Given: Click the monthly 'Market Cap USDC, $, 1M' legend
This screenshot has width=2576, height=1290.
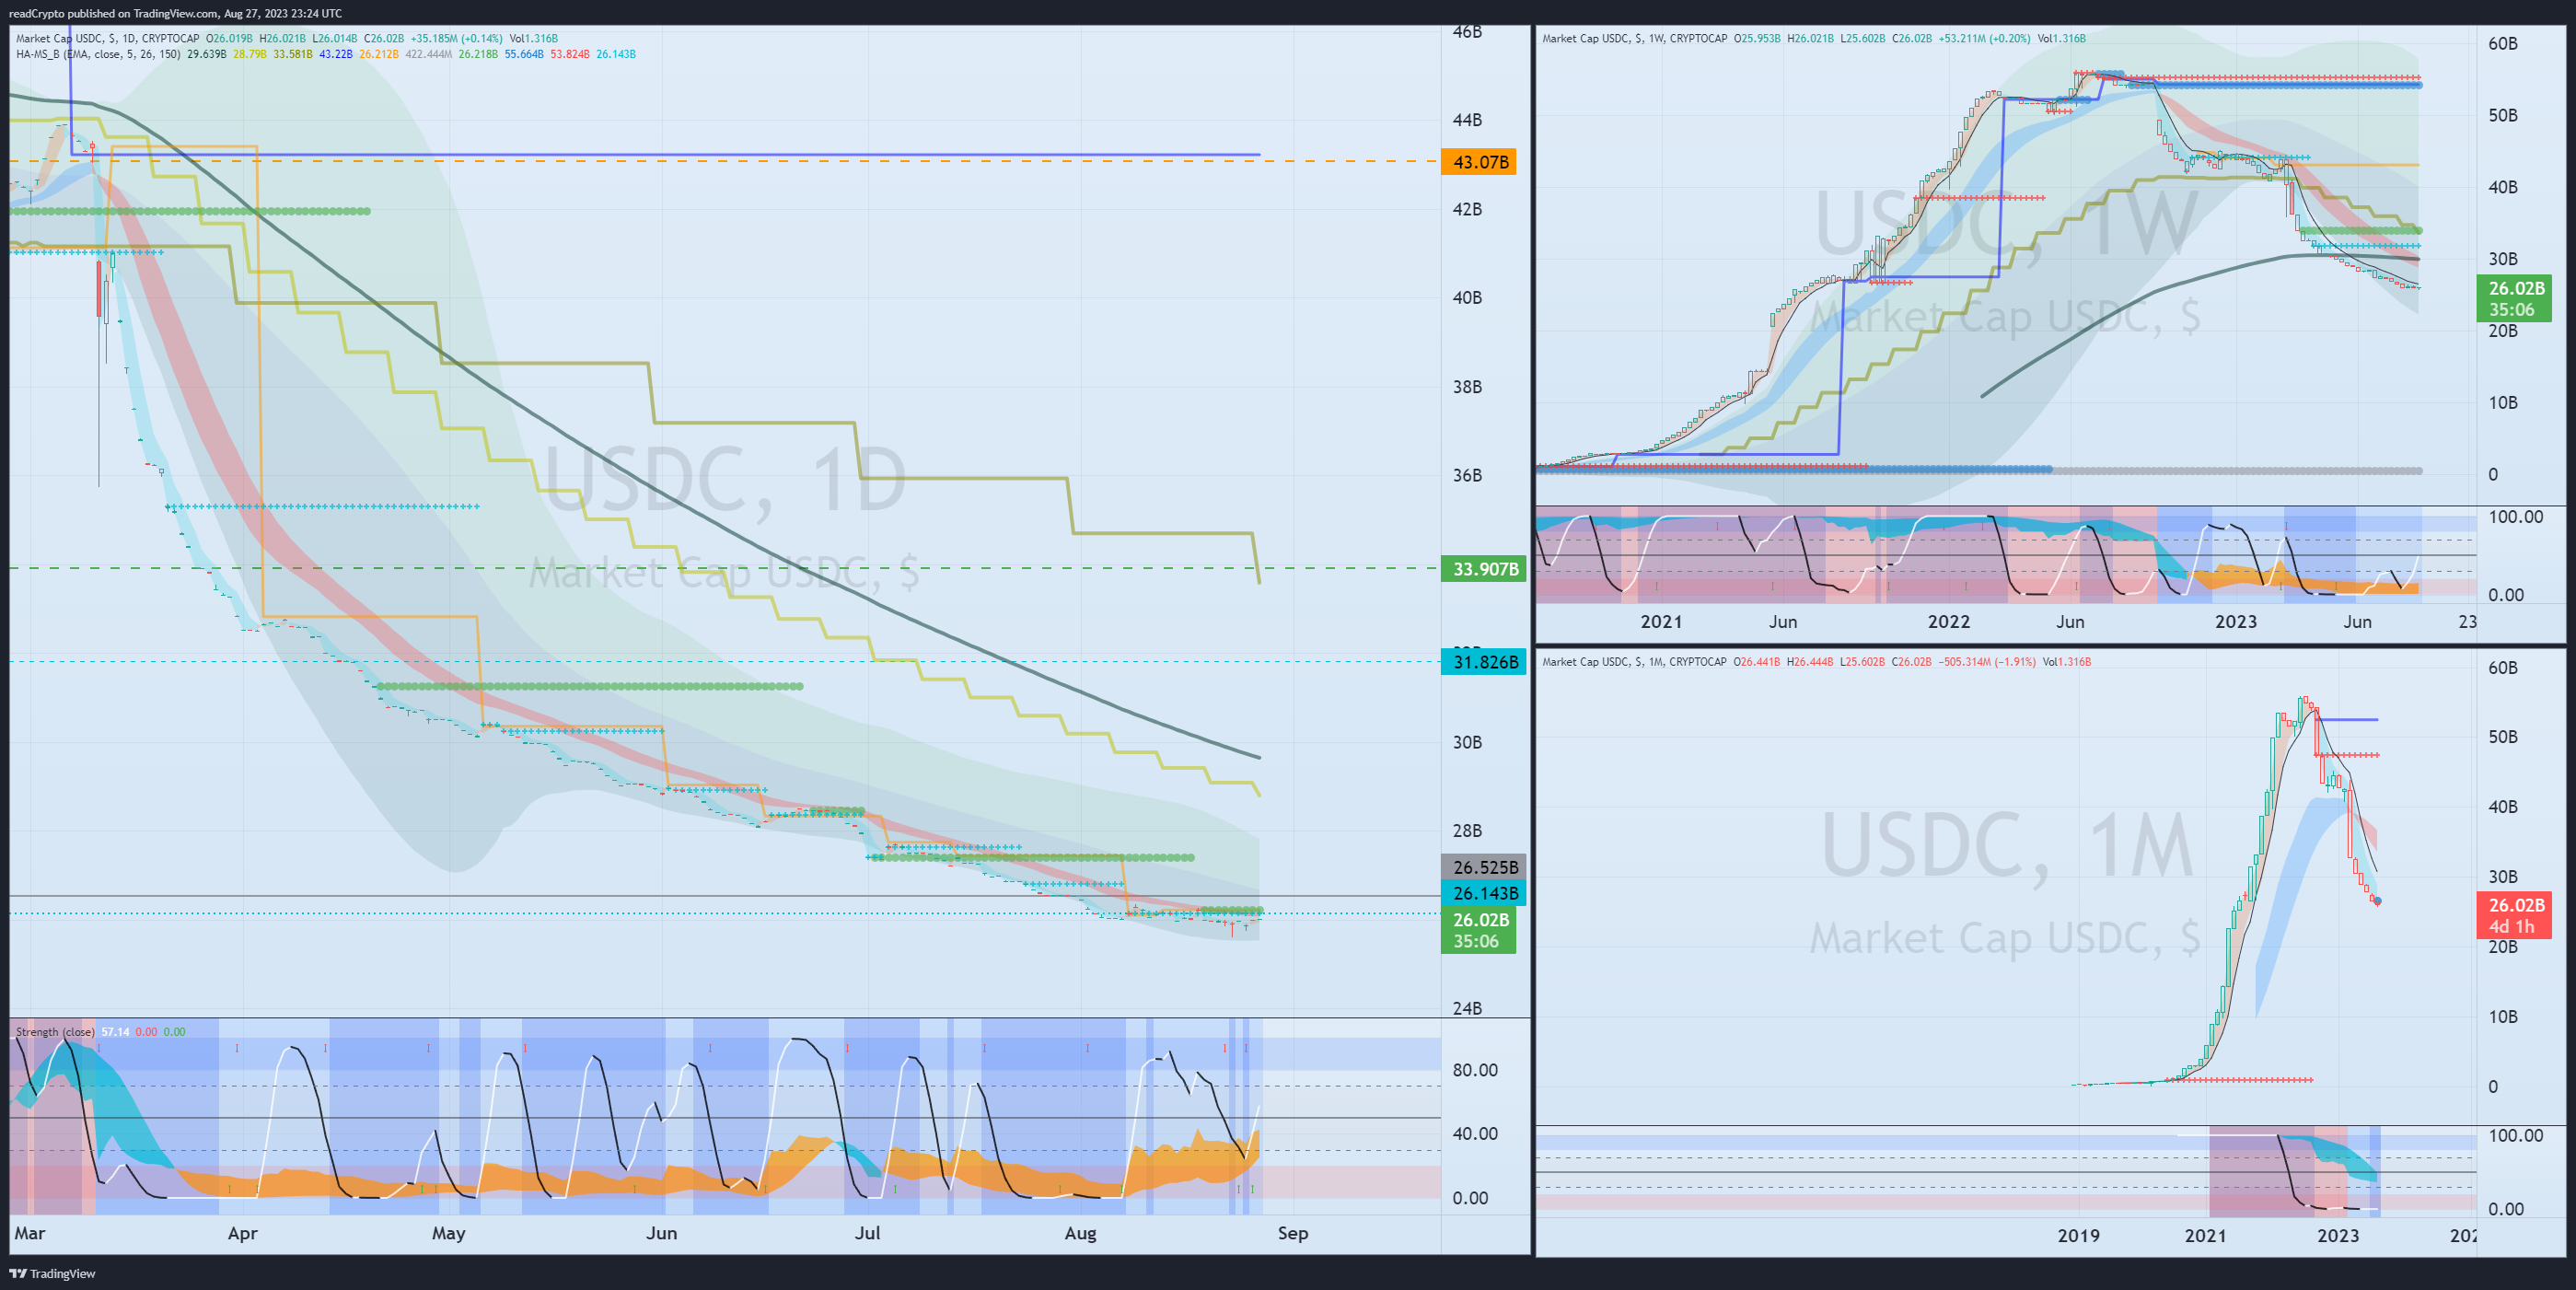Looking at the screenshot, I should tap(1634, 662).
